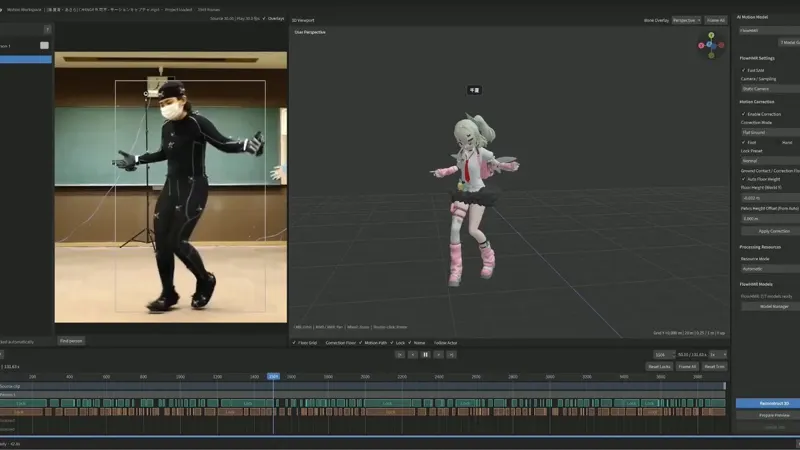Click the Source clip track in timeline

pyautogui.click(x=362, y=386)
